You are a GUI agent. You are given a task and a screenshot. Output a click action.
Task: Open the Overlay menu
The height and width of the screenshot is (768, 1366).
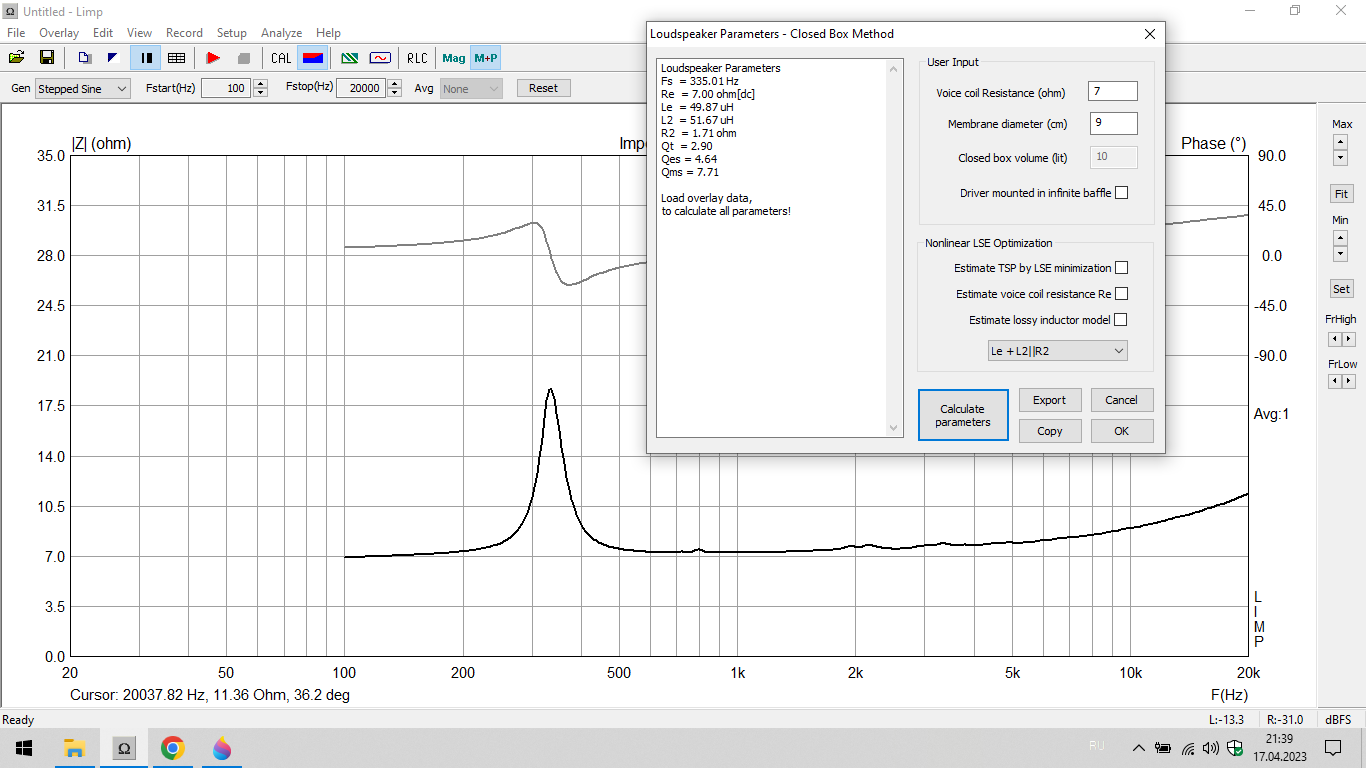pyautogui.click(x=59, y=33)
